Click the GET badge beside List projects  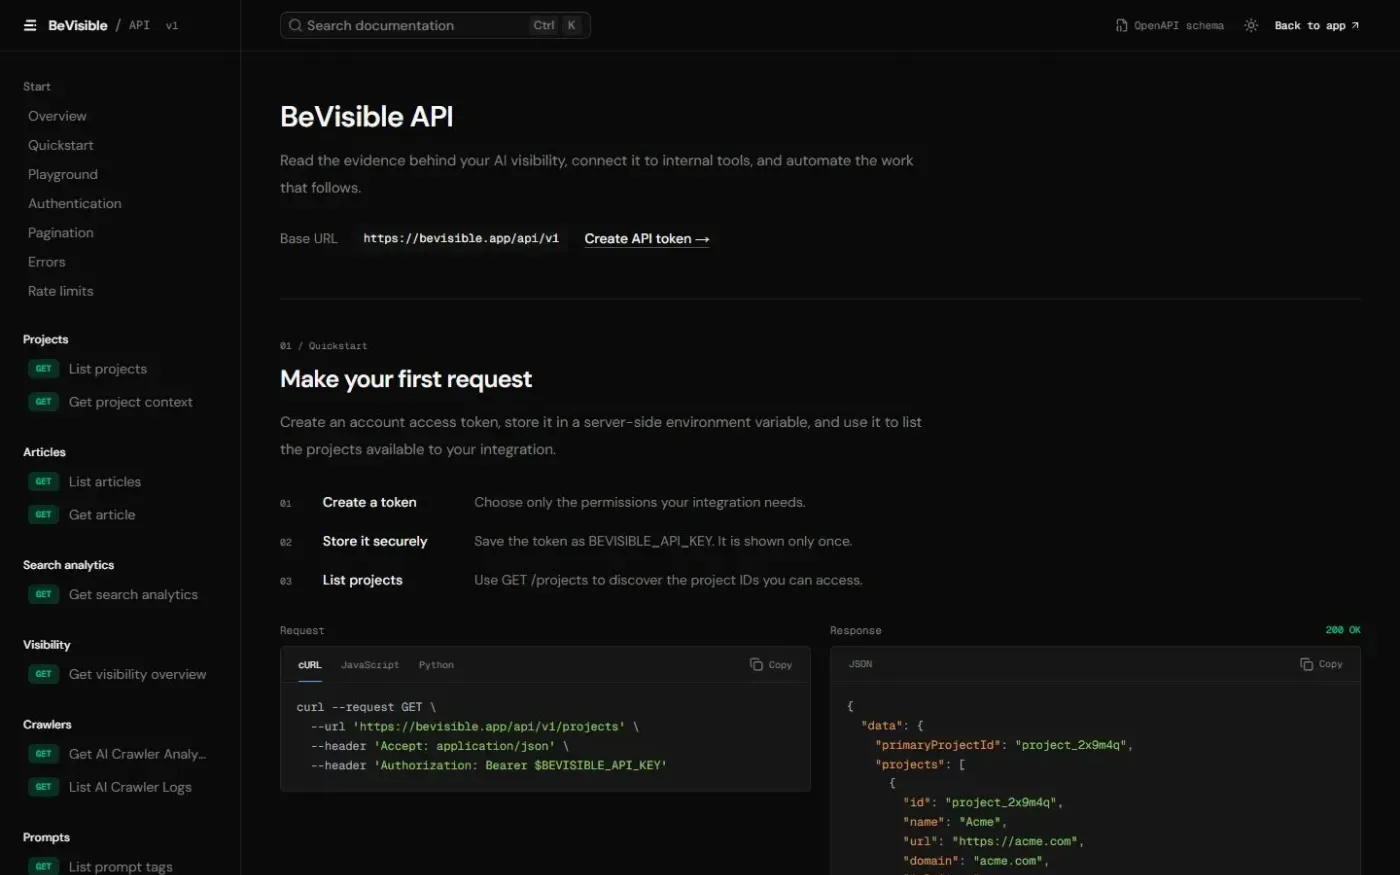coord(43,369)
